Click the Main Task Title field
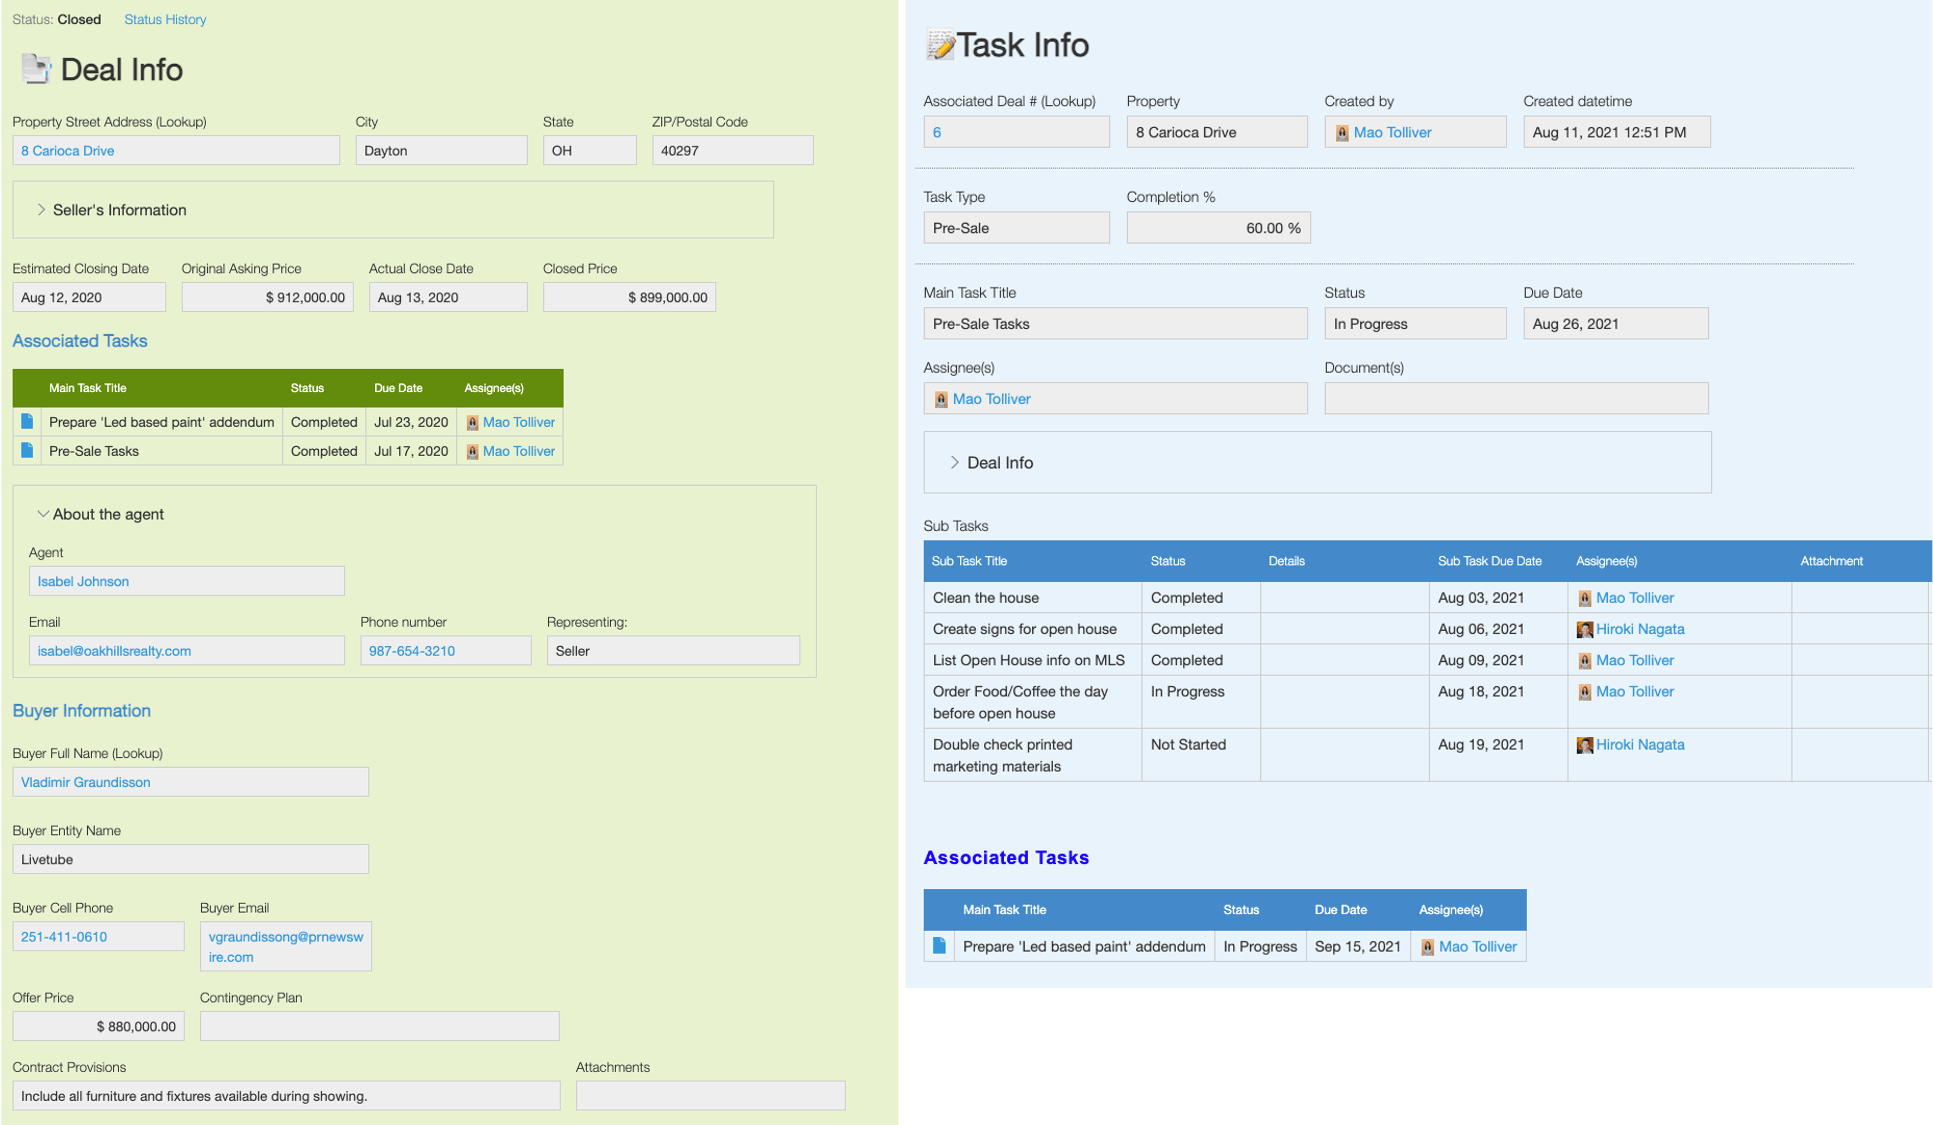Image resolution: width=1933 pixels, height=1125 pixels. [1115, 323]
